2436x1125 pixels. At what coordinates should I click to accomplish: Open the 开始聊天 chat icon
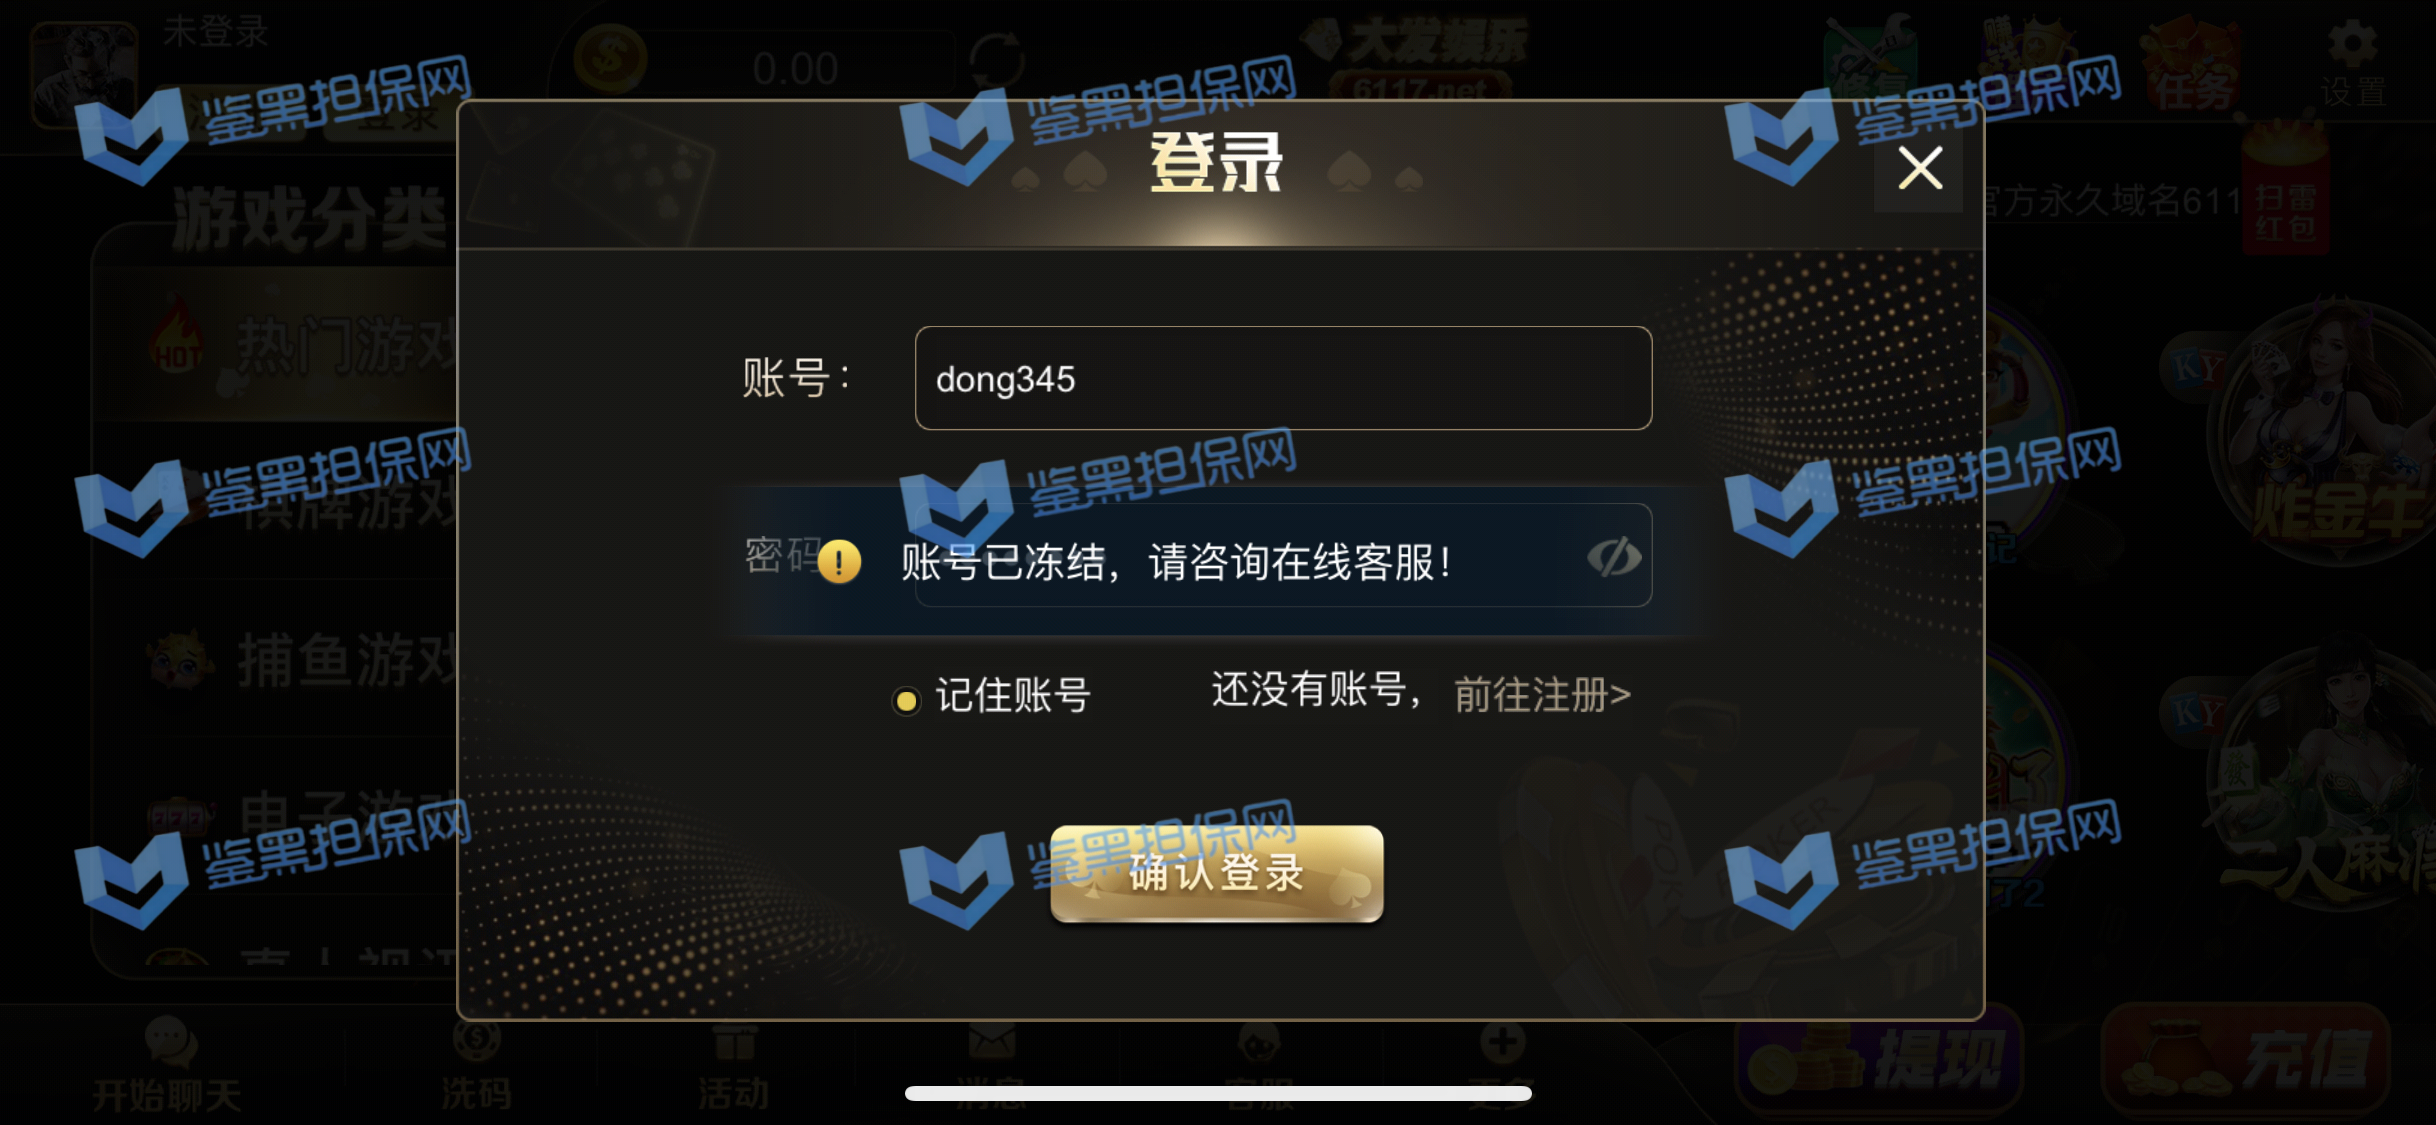167,1066
